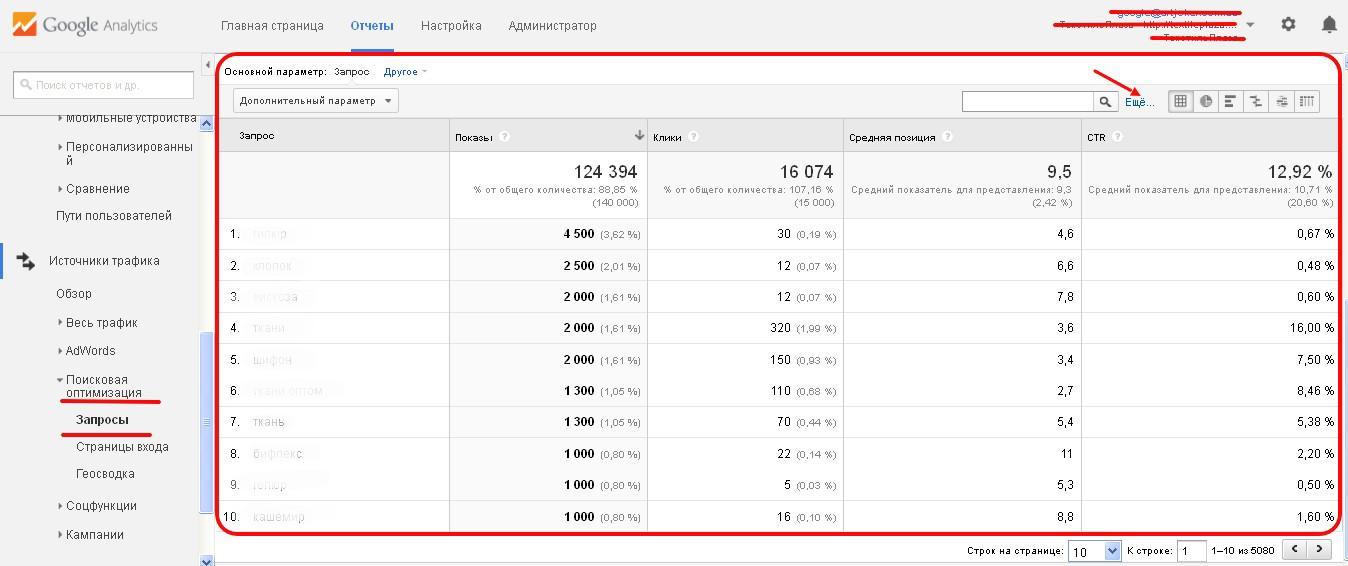Click the 4 500 impressions cell
Viewport: 1348px width, 566px height.
(579, 234)
